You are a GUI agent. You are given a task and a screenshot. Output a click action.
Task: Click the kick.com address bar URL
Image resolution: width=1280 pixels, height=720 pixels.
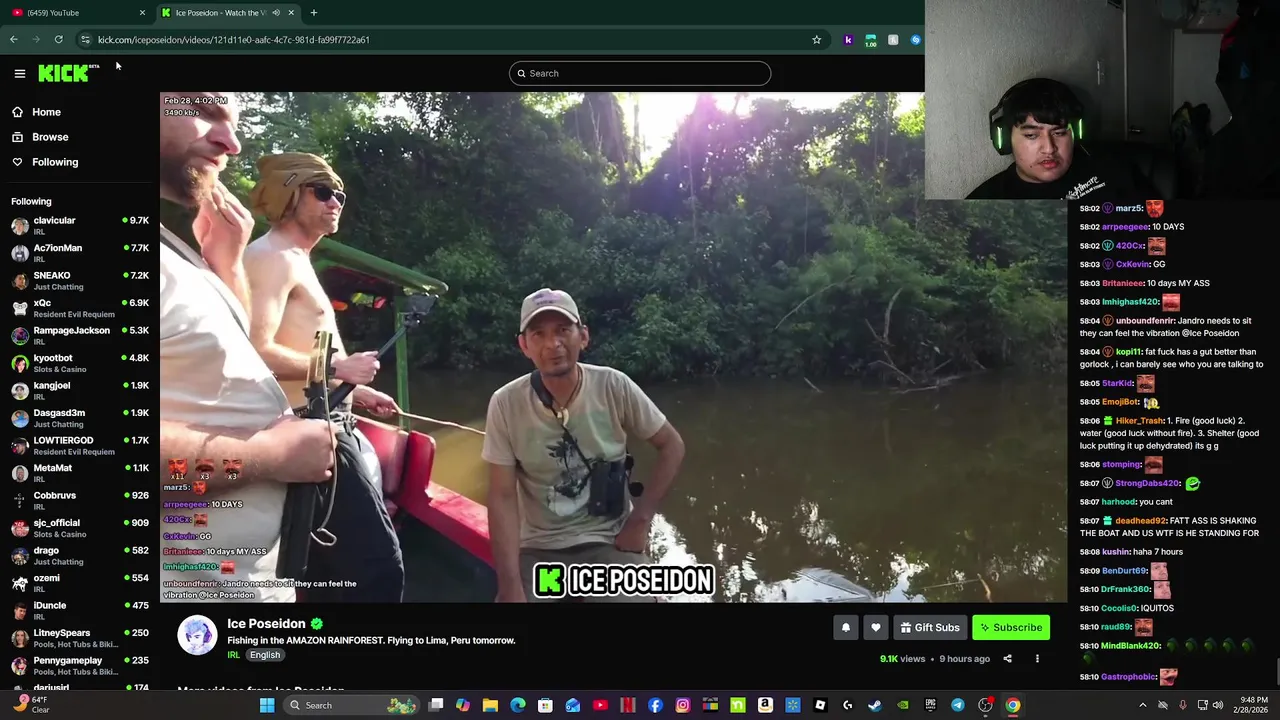click(x=233, y=40)
